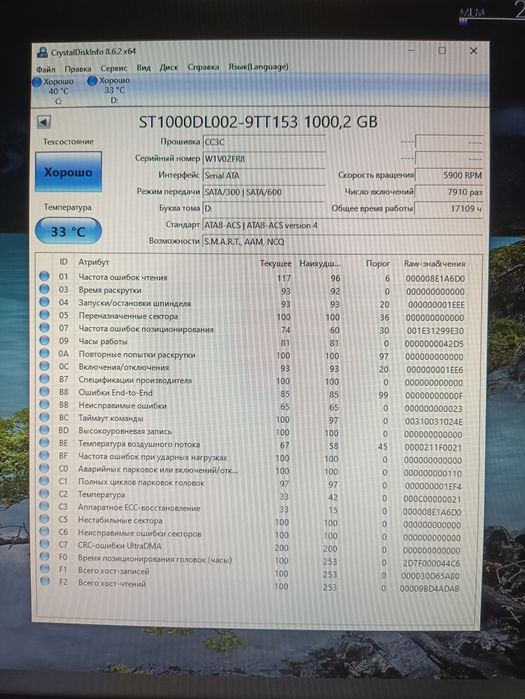525x699 pixels.
Task: Click the Хорошо health status button
Action: coord(68,172)
